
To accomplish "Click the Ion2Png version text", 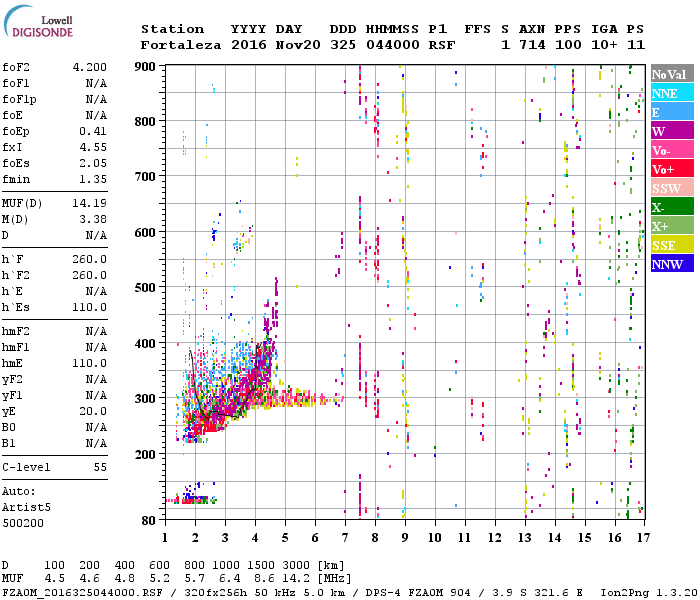I will (649, 593).
